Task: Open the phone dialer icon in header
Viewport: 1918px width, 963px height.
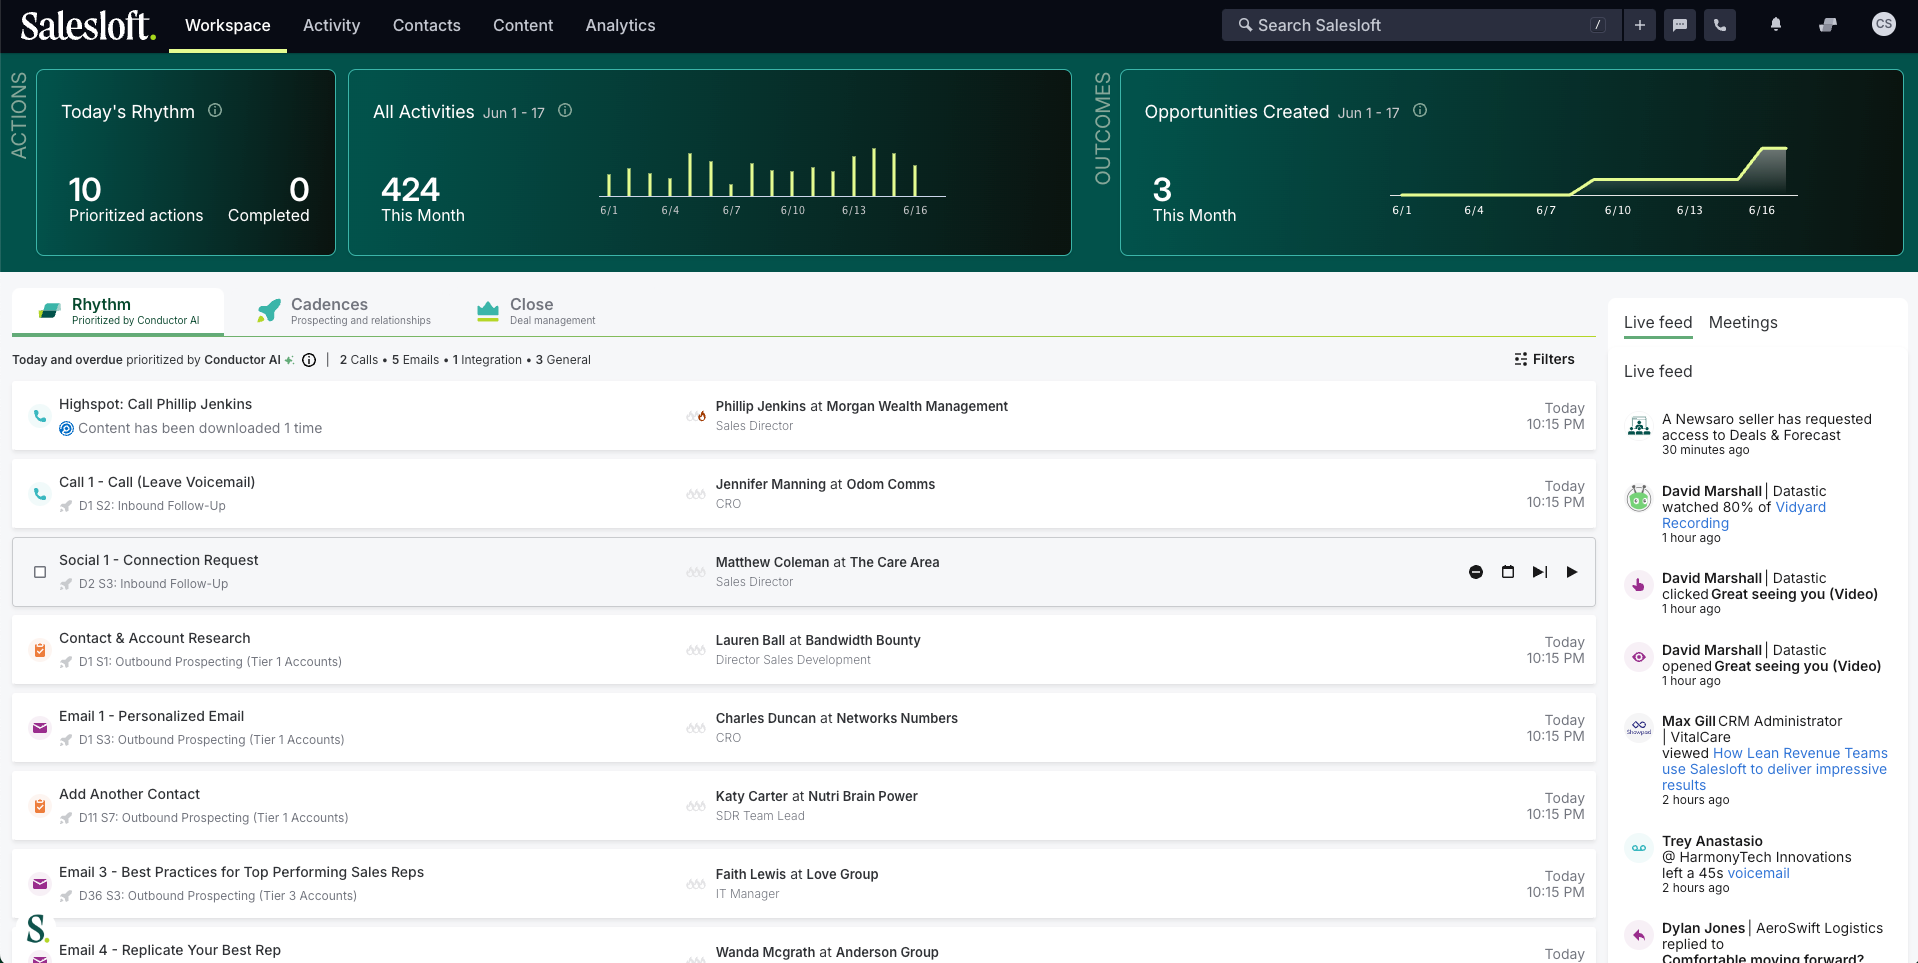Action: 1720,25
